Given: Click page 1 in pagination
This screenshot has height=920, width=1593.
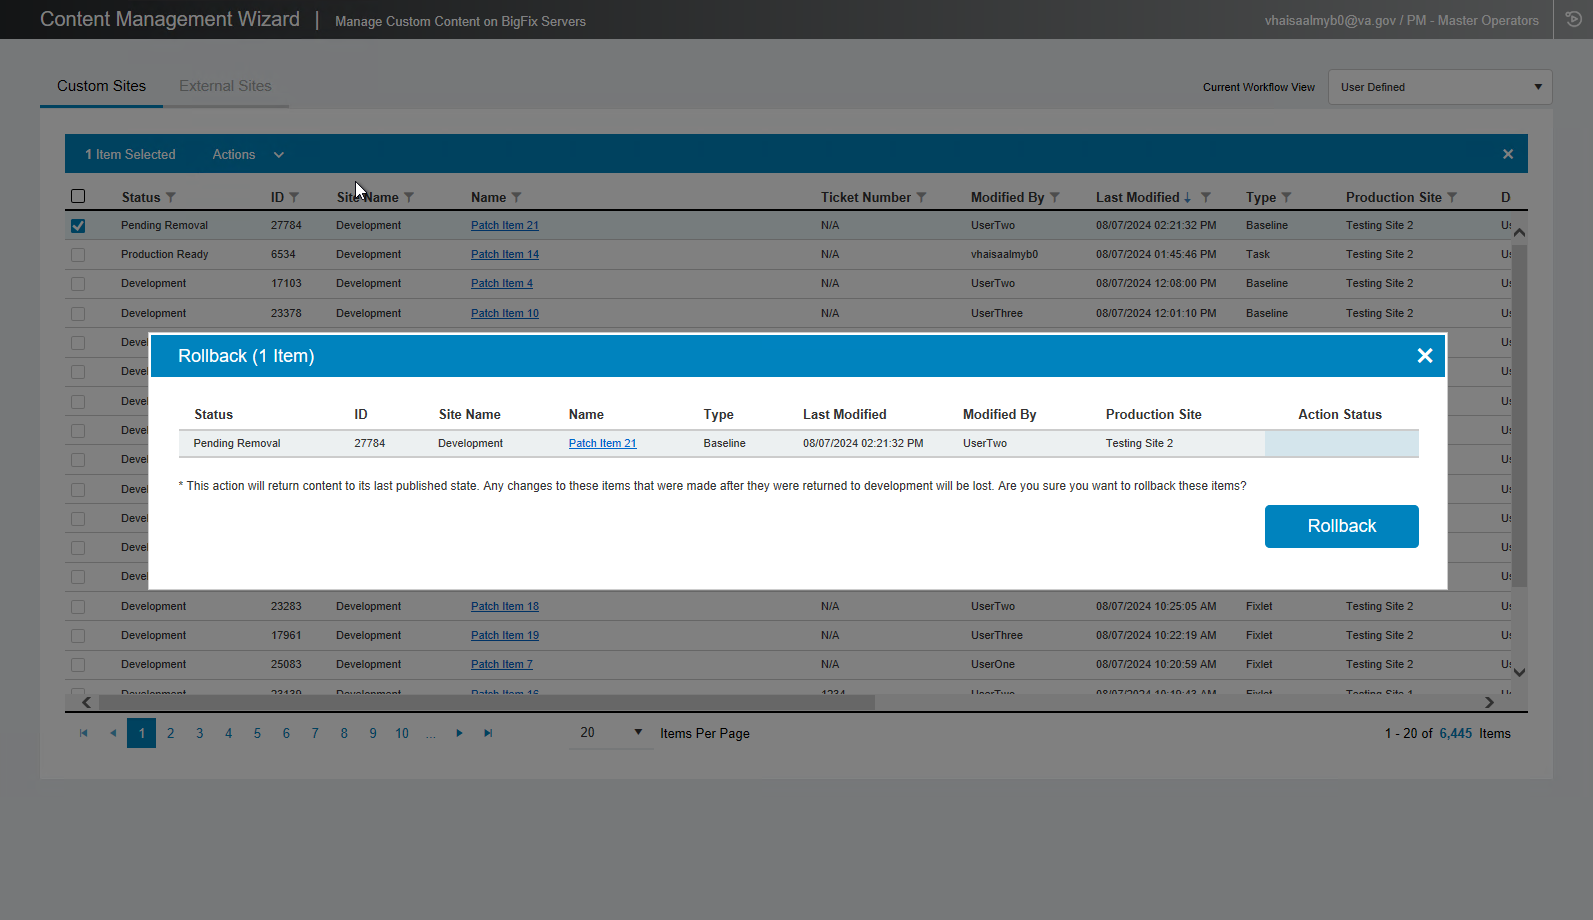Looking at the screenshot, I should (x=142, y=733).
